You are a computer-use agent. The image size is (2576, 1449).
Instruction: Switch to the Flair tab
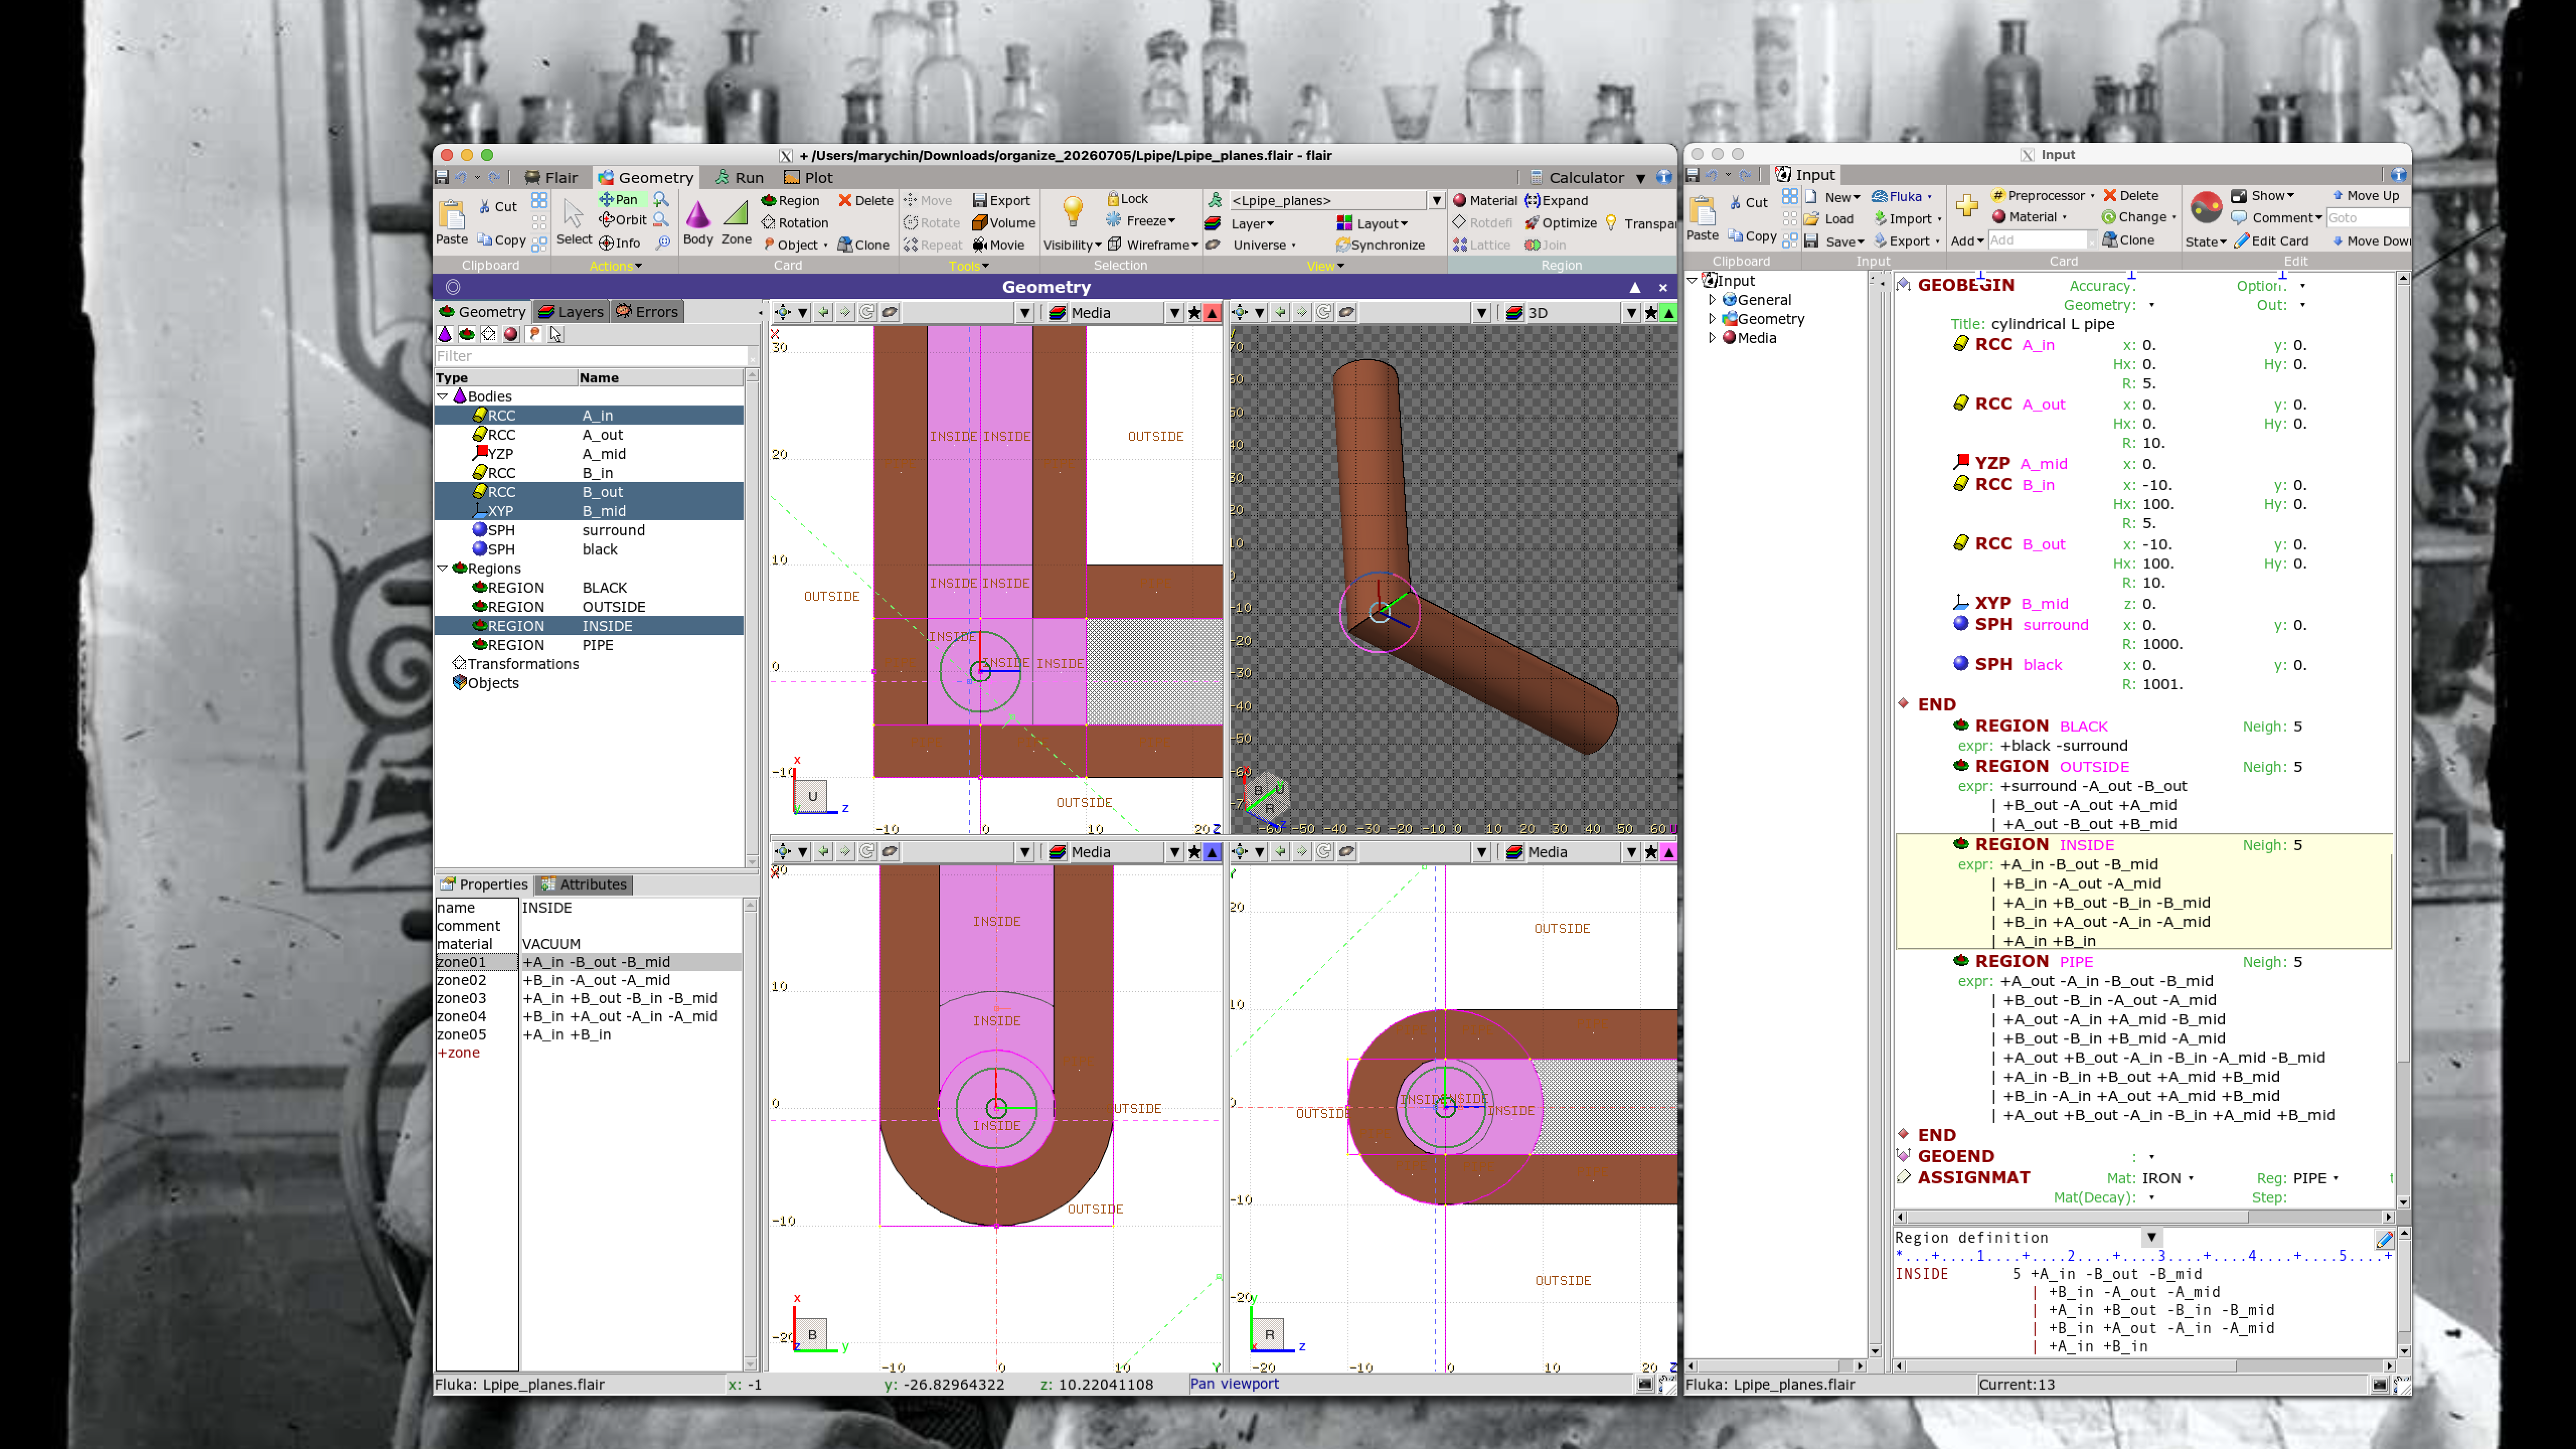(552, 178)
